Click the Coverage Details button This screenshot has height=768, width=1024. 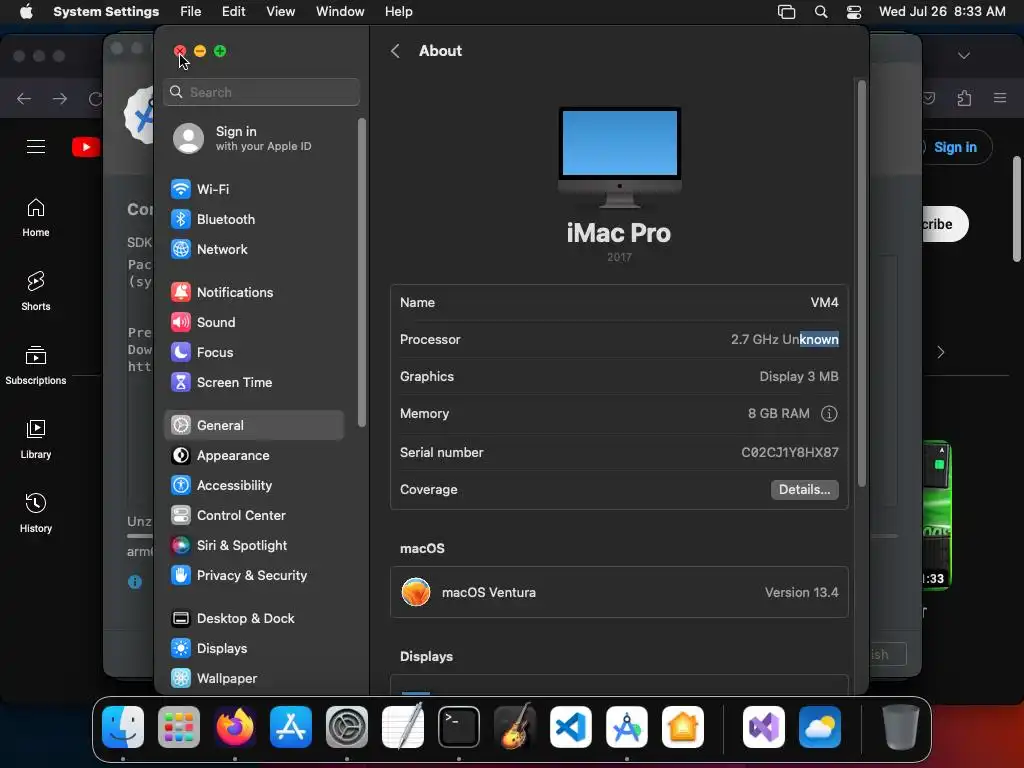point(805,490)
